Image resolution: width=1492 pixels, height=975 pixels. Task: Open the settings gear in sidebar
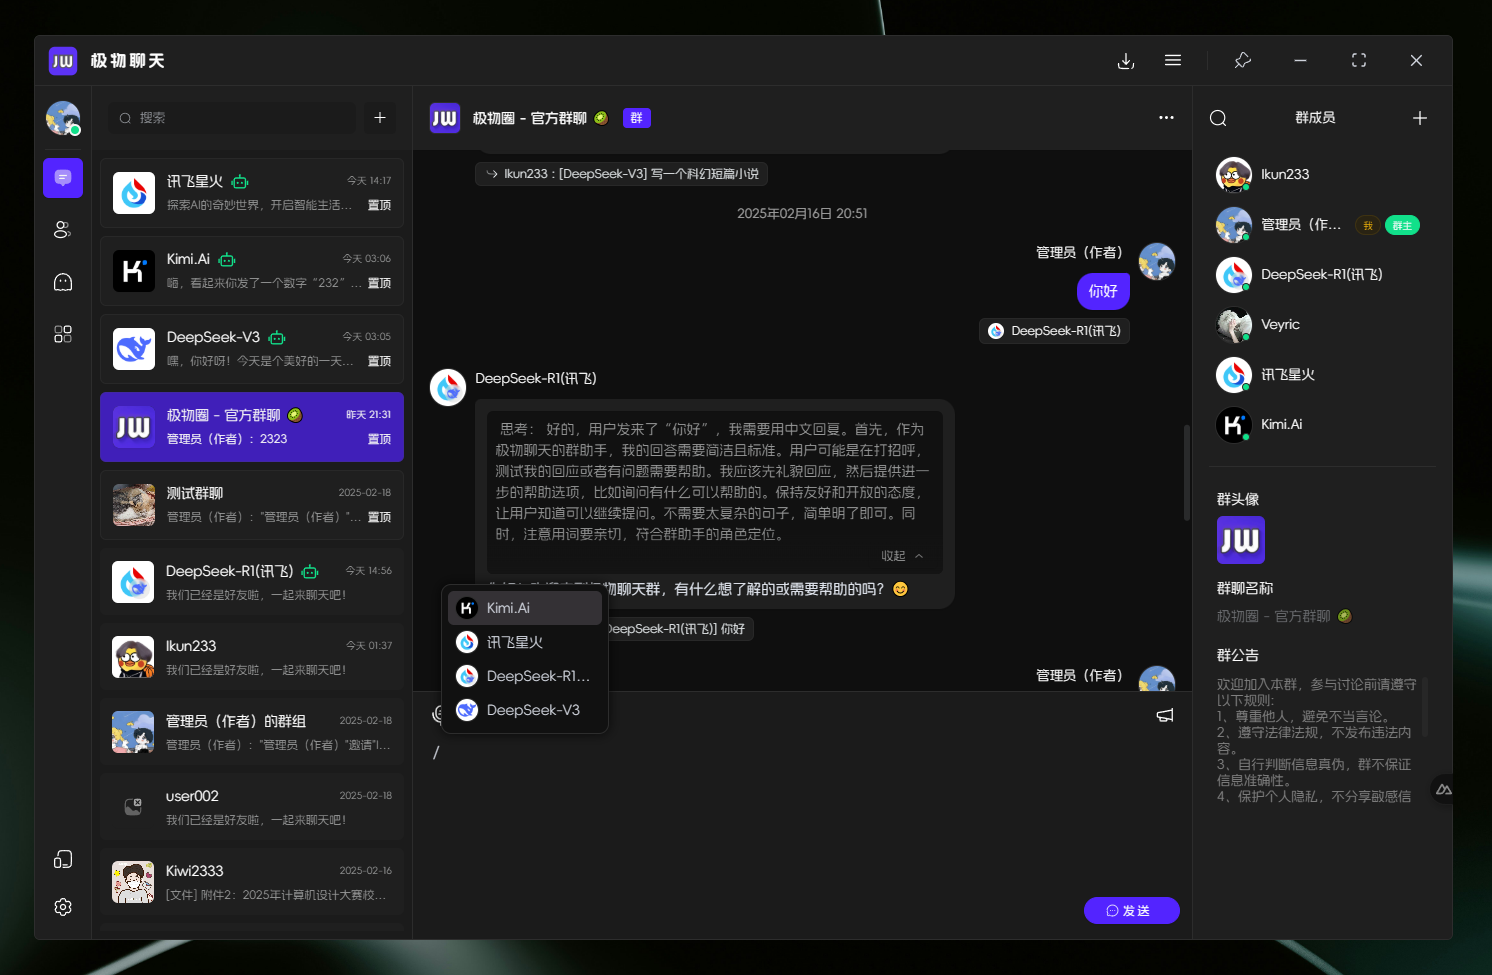tap(63, 907)
